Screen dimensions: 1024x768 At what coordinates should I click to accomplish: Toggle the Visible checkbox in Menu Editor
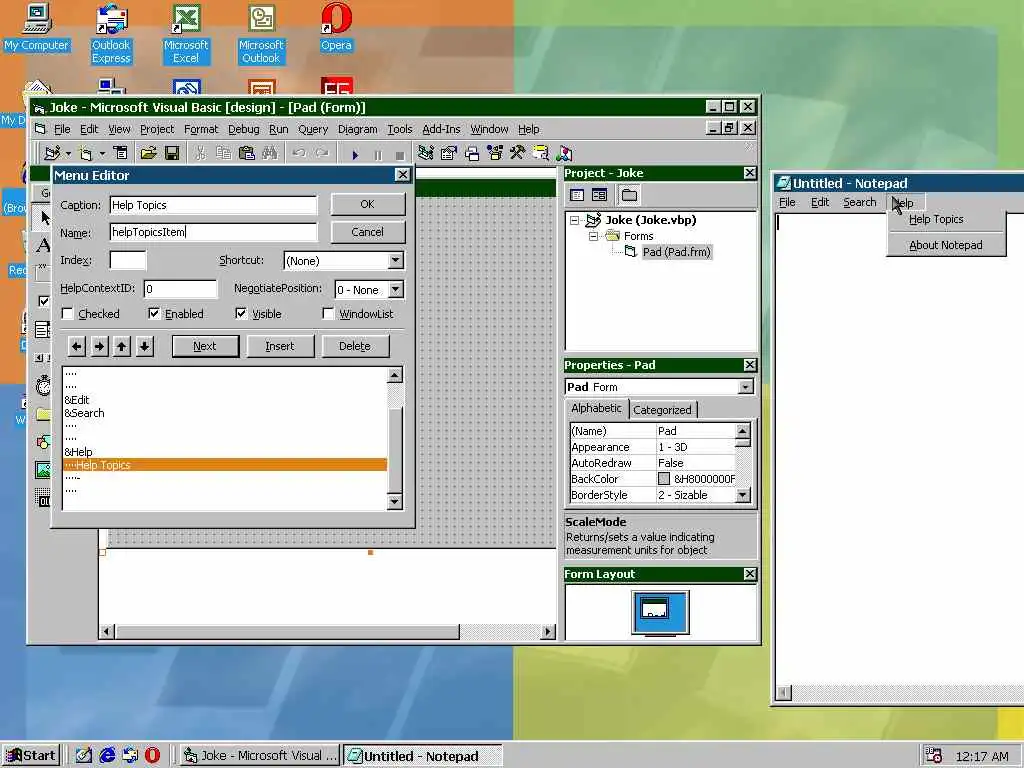coord(241,314)
